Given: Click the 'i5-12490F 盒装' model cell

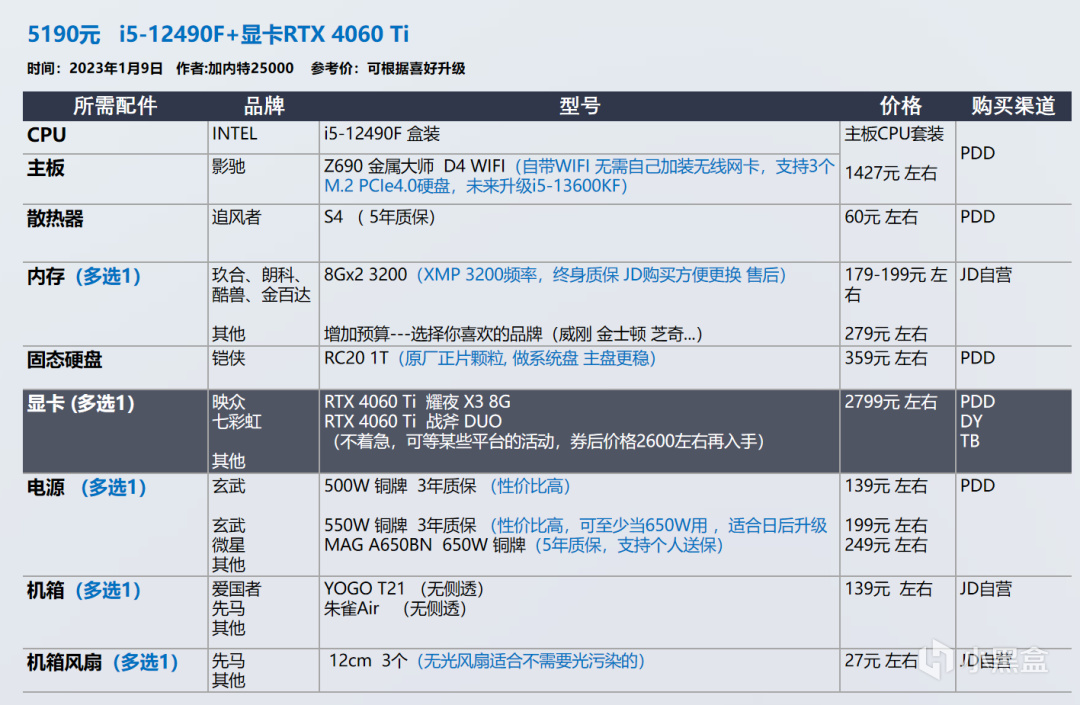Looking at the screenshot, I should point(382,134).
